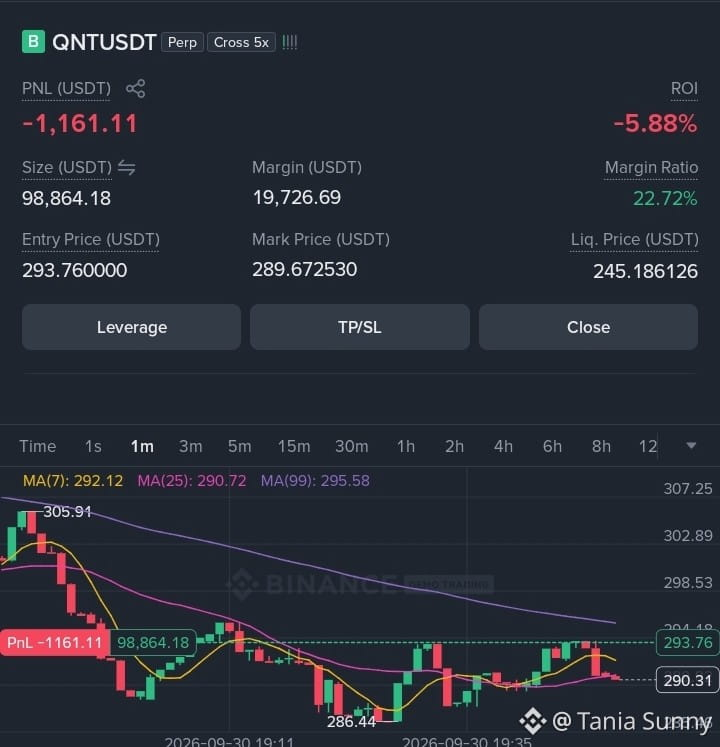Open the Leverage adjustment button

(x=132, y=327)
